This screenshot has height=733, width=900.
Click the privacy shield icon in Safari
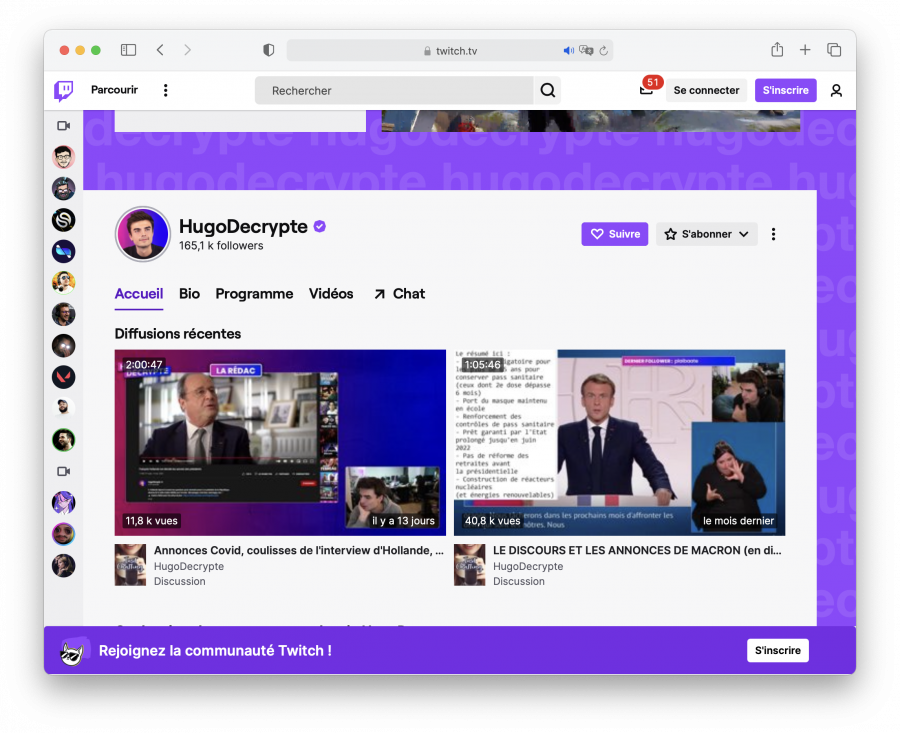point(269,50)
